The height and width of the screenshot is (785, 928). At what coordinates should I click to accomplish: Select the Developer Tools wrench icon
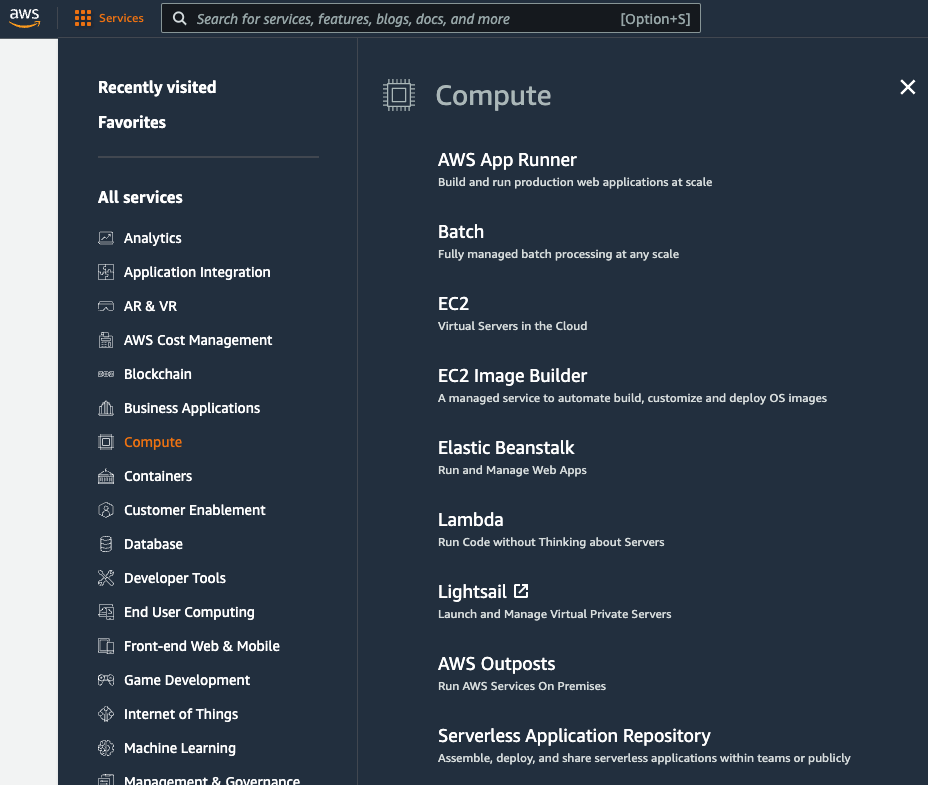tap(106, 578)
